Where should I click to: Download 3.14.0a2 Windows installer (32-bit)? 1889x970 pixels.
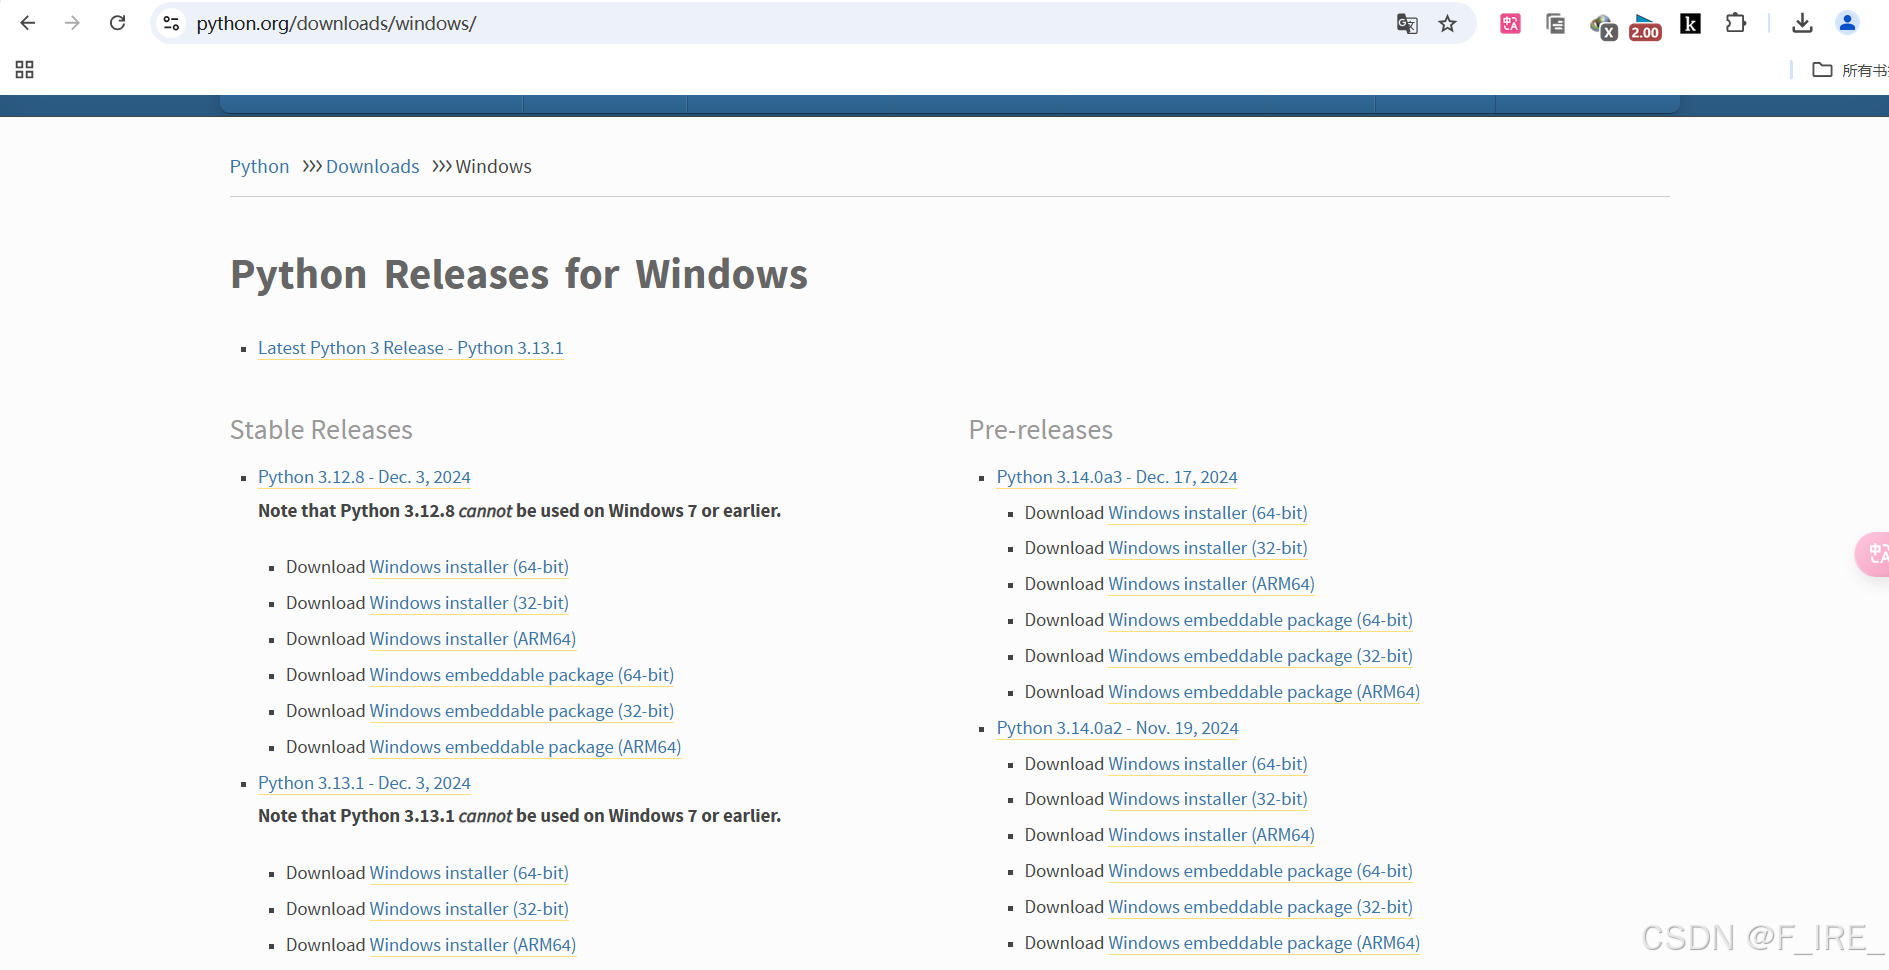tap(1208, 799)
